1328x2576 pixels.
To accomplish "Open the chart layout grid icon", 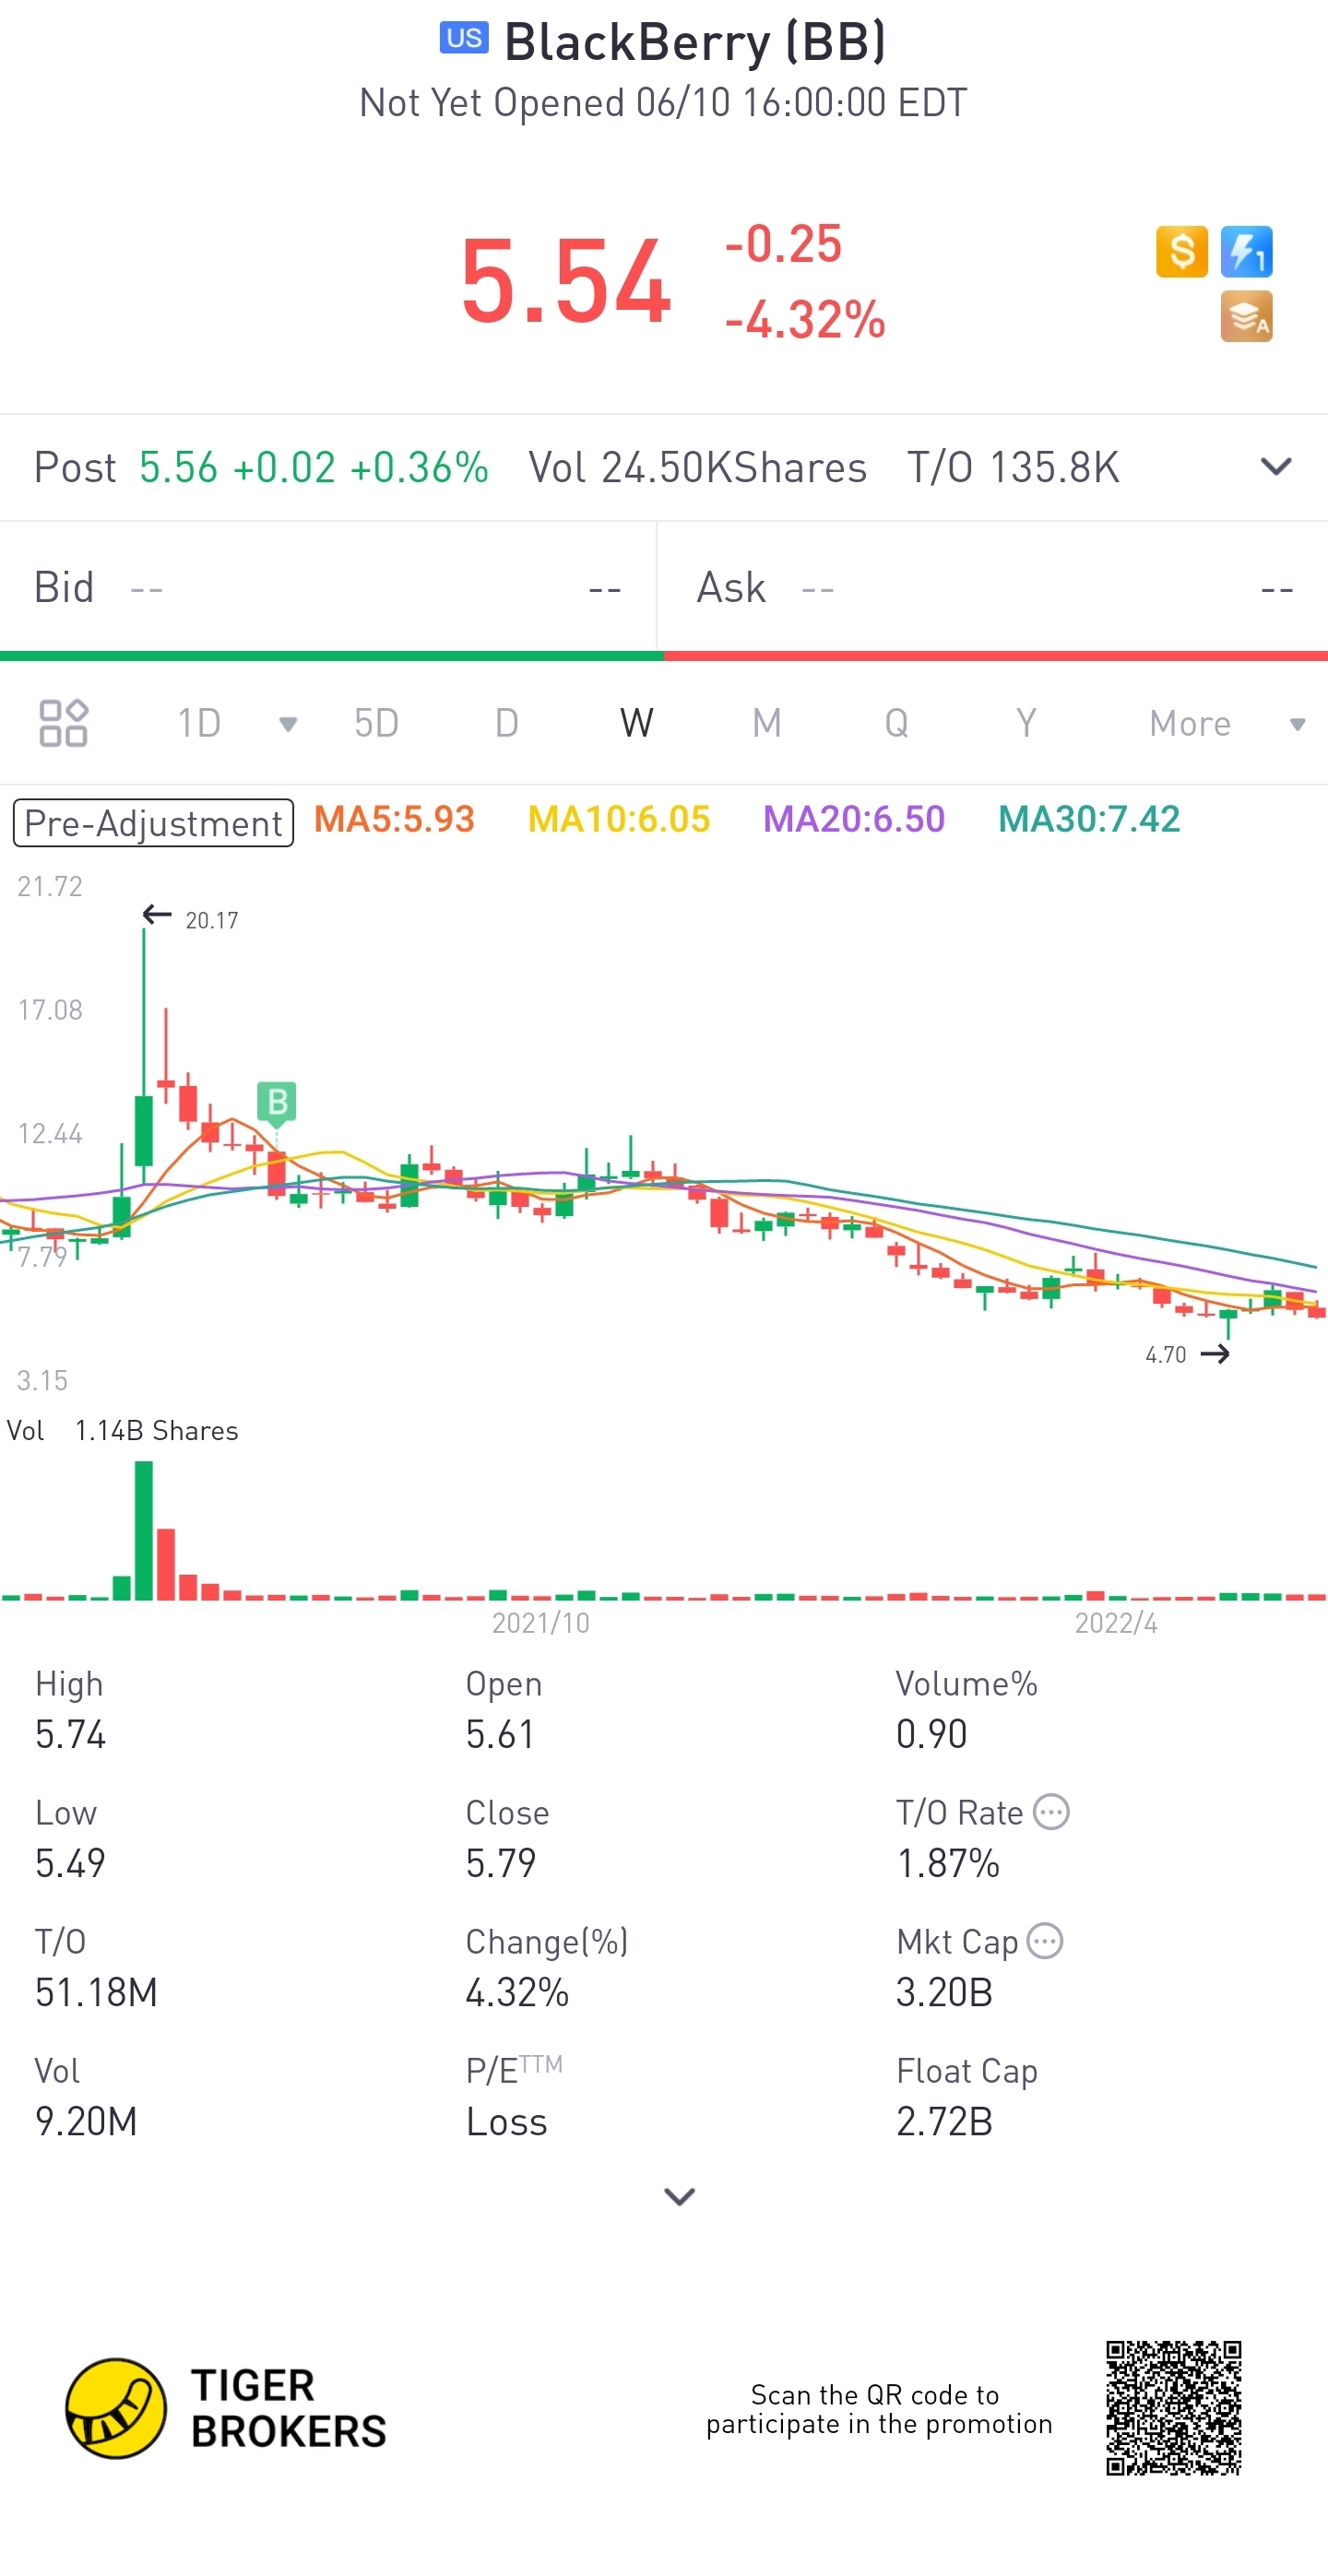I will pos(63,723).
